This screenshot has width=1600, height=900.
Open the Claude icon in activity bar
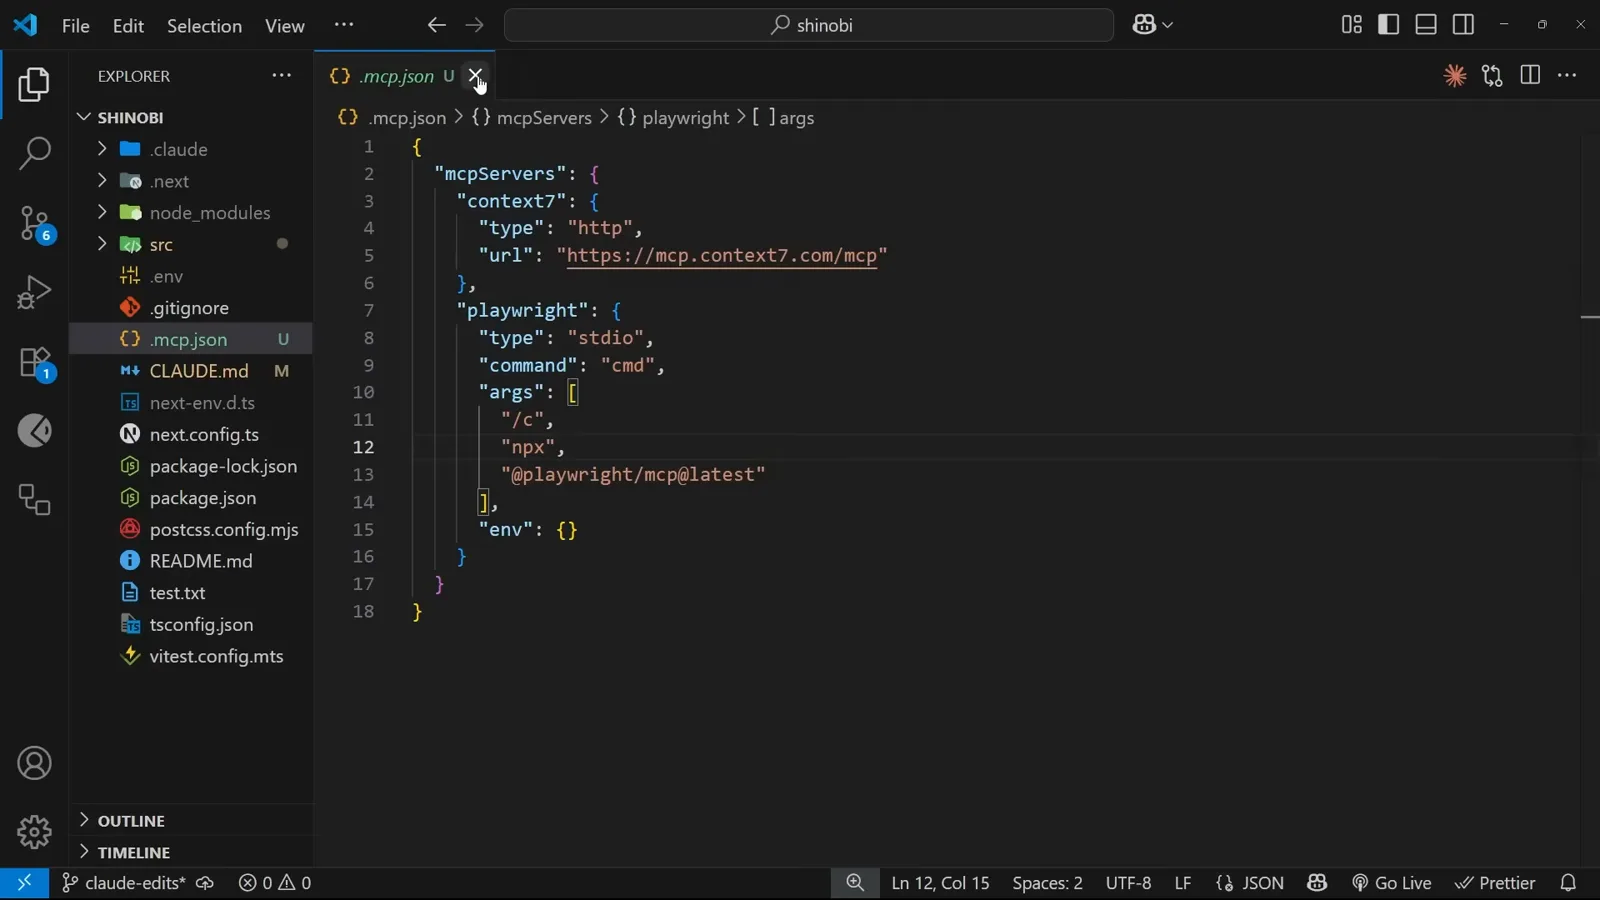click(x=34, y=431)
